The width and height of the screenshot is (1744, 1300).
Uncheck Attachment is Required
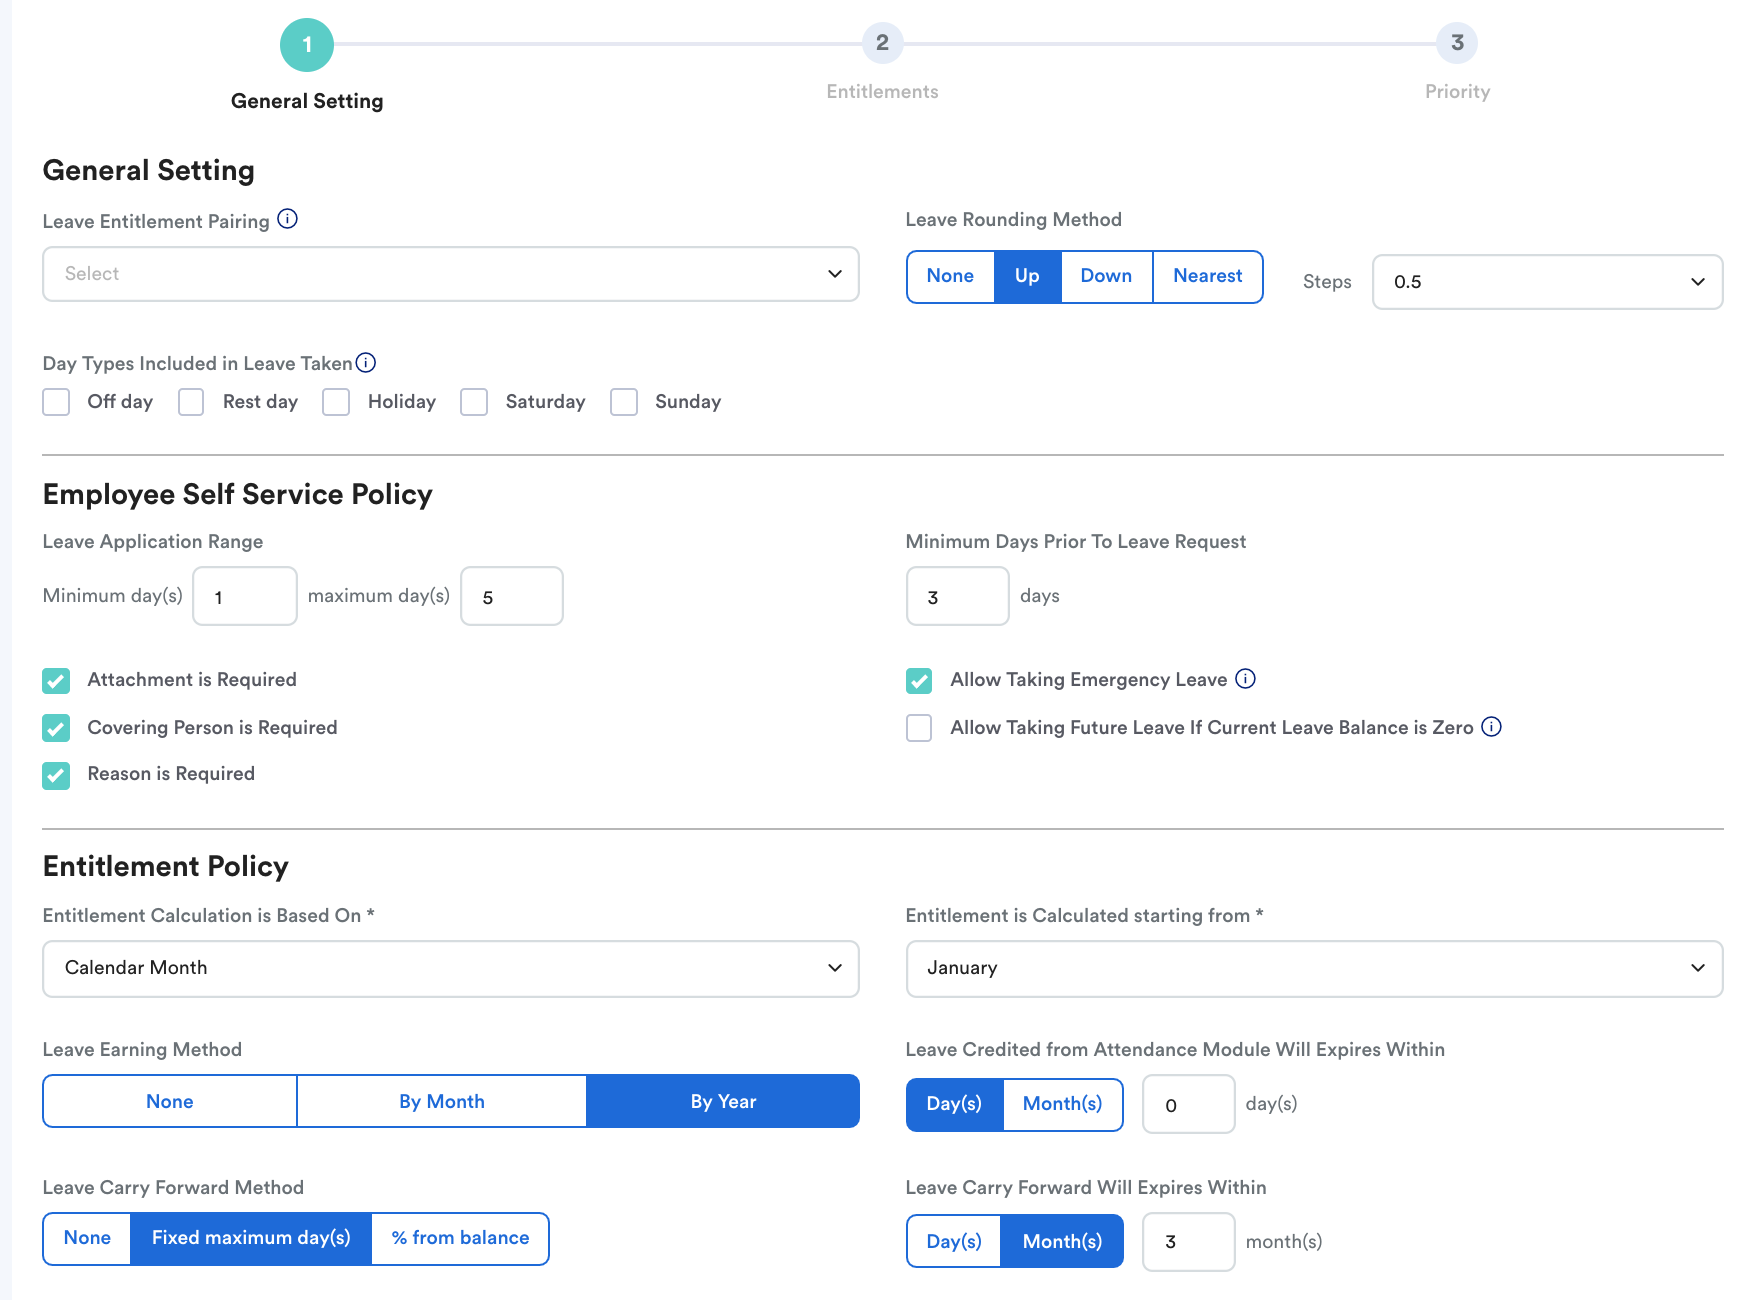[x=56, y=681]
